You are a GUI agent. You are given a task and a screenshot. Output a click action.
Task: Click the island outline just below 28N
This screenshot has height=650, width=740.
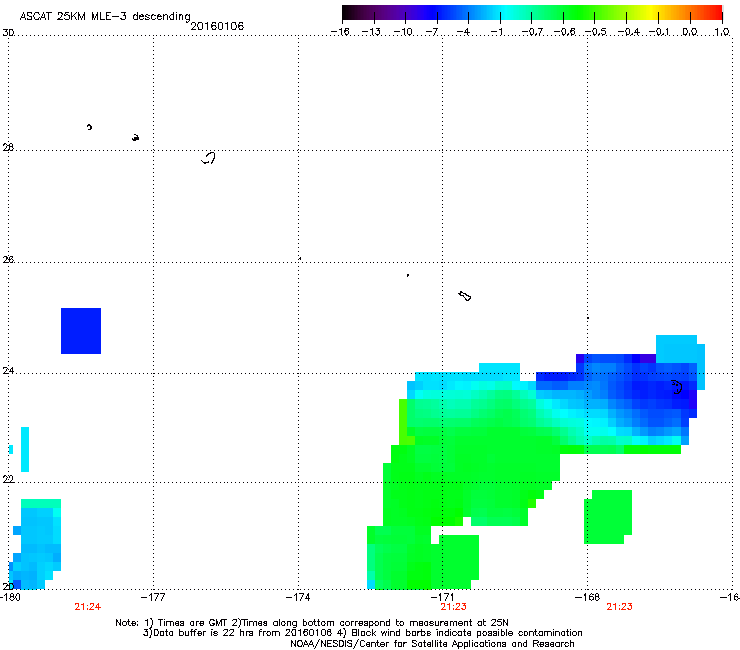pyautogui.click(x=208, y=158)
